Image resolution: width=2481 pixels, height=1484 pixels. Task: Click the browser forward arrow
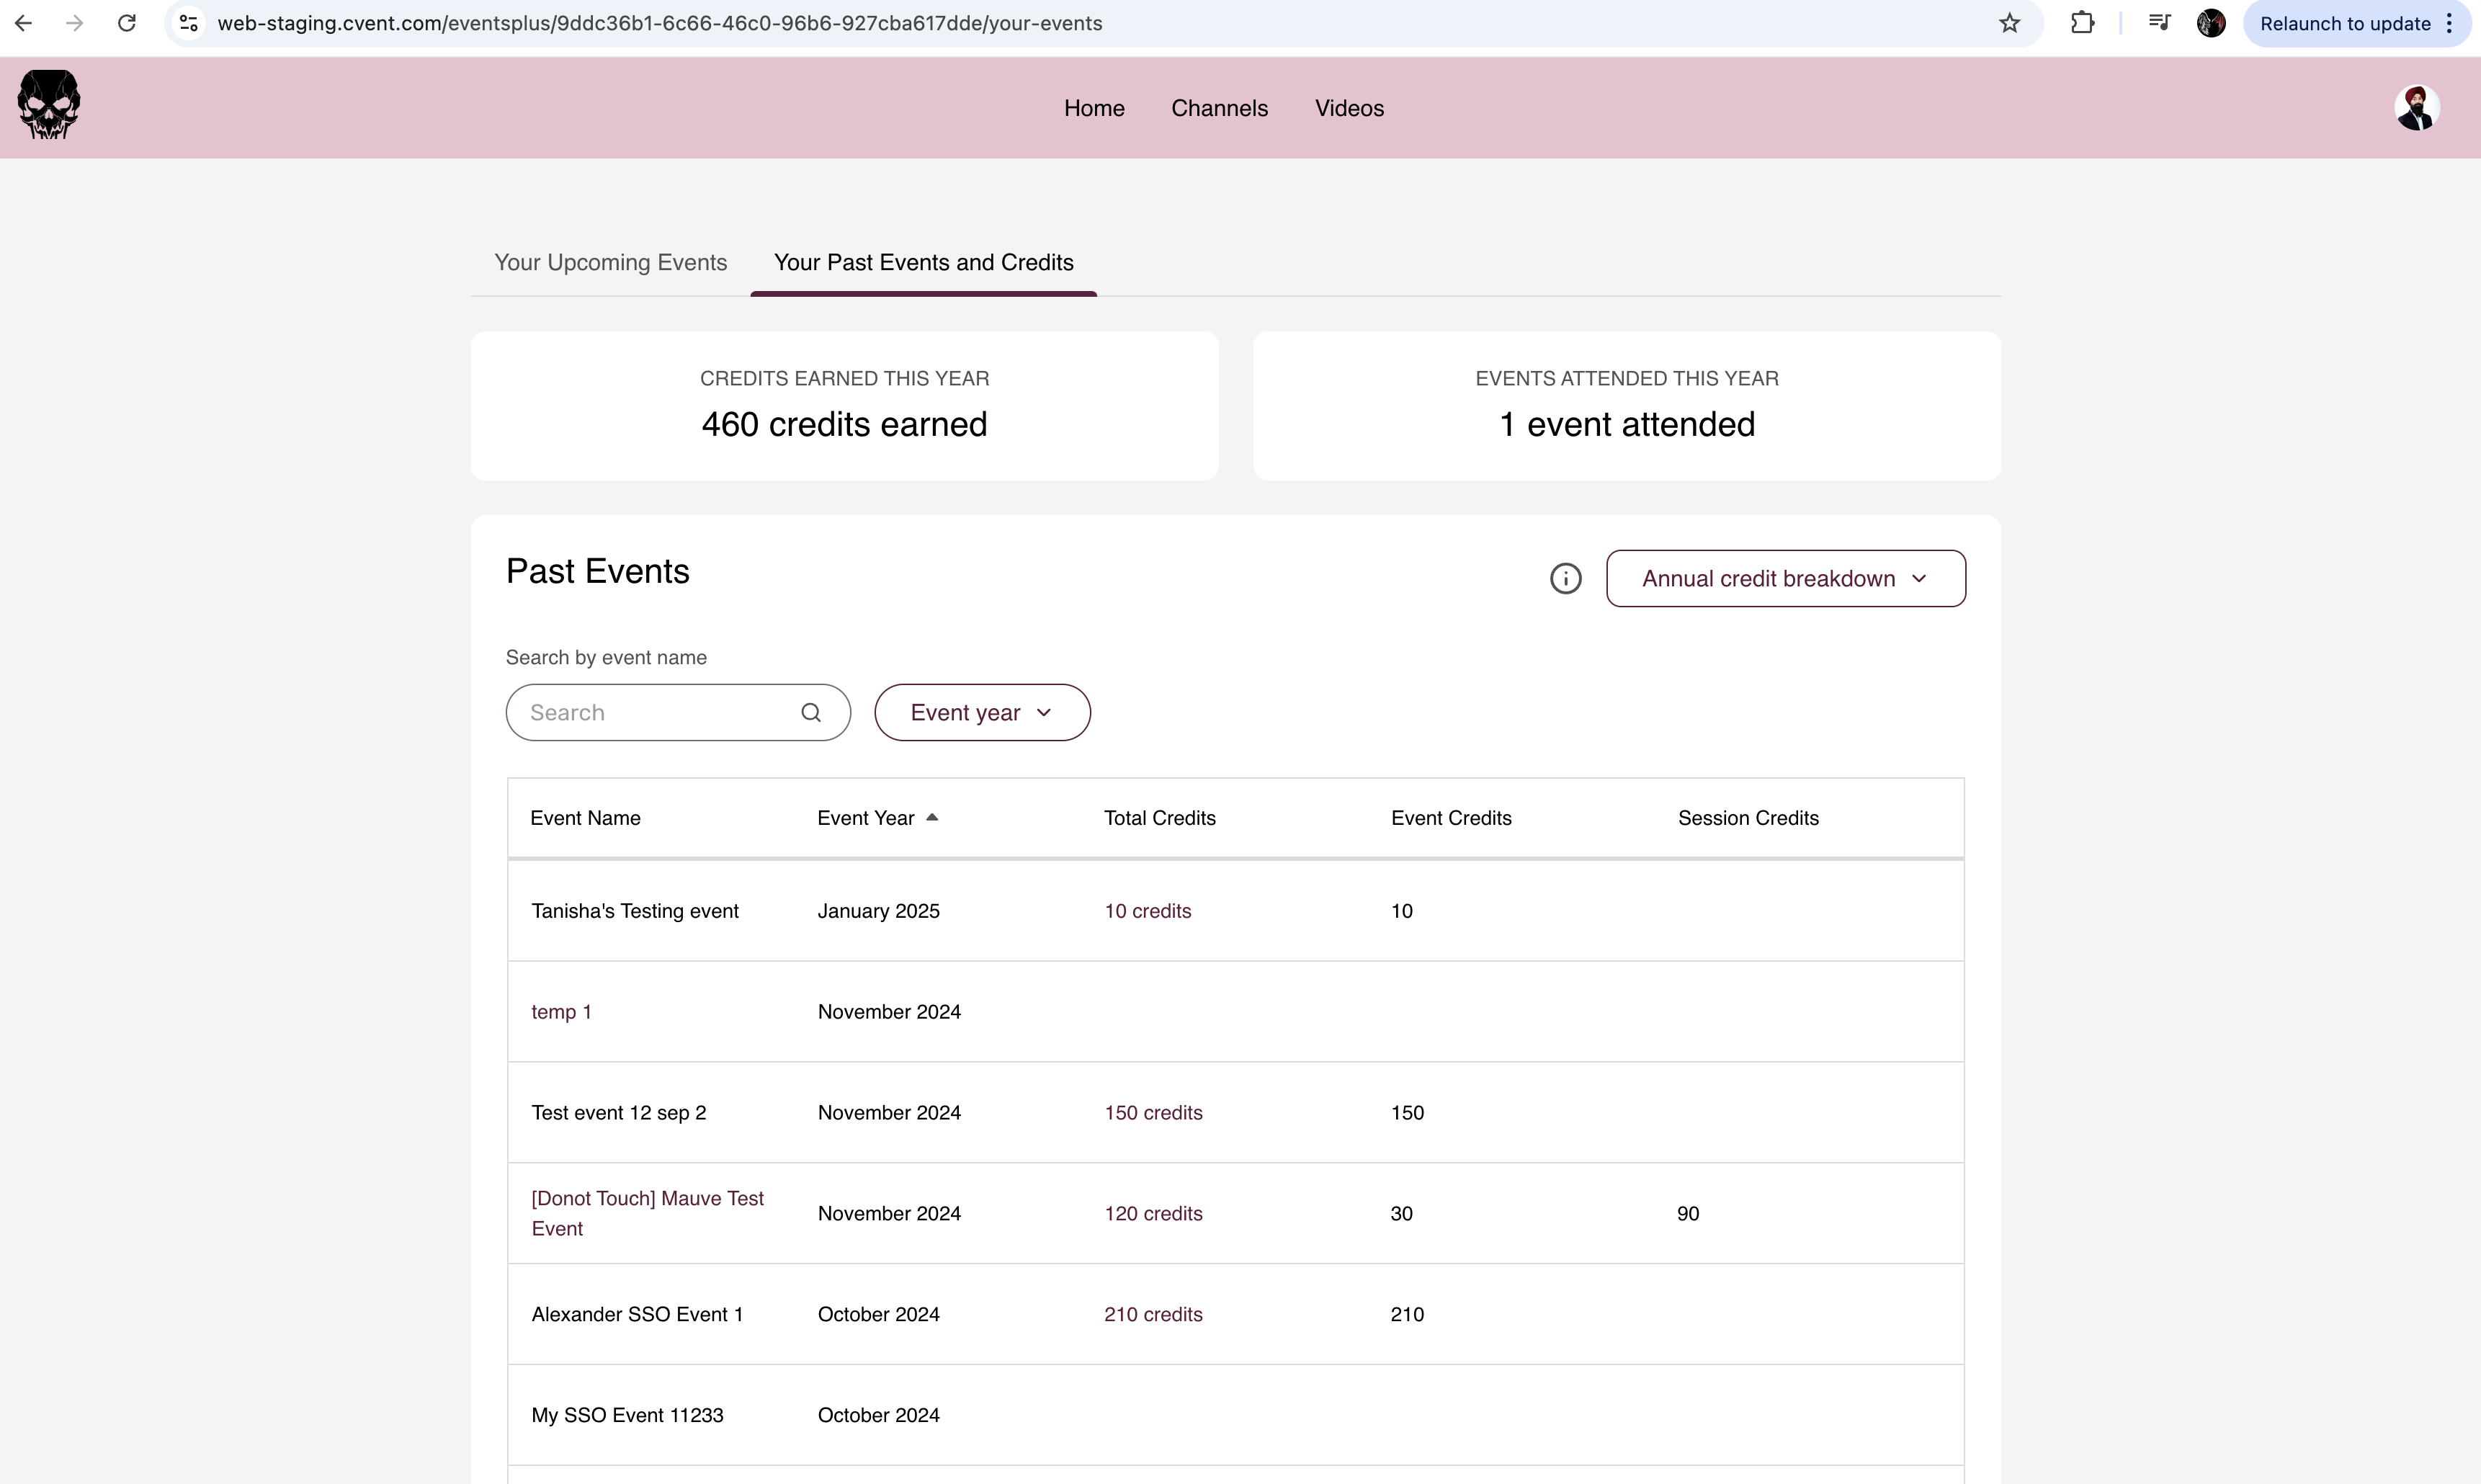point(75,23)
